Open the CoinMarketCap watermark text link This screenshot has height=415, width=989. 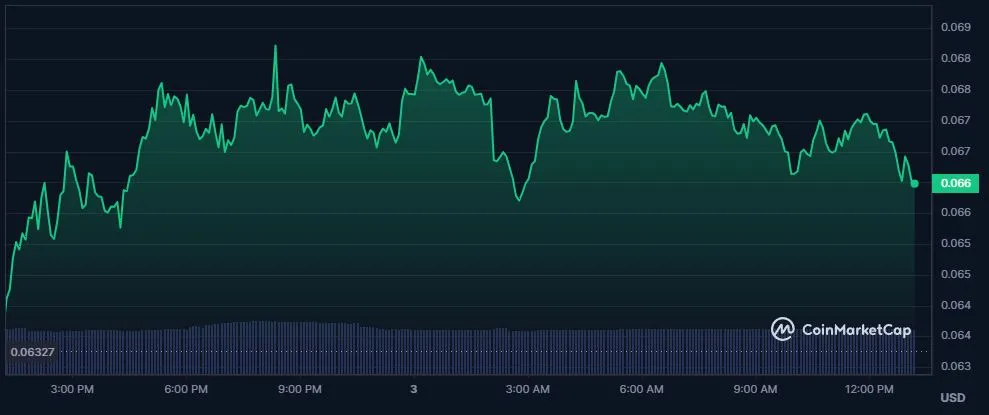click(855, 330)
